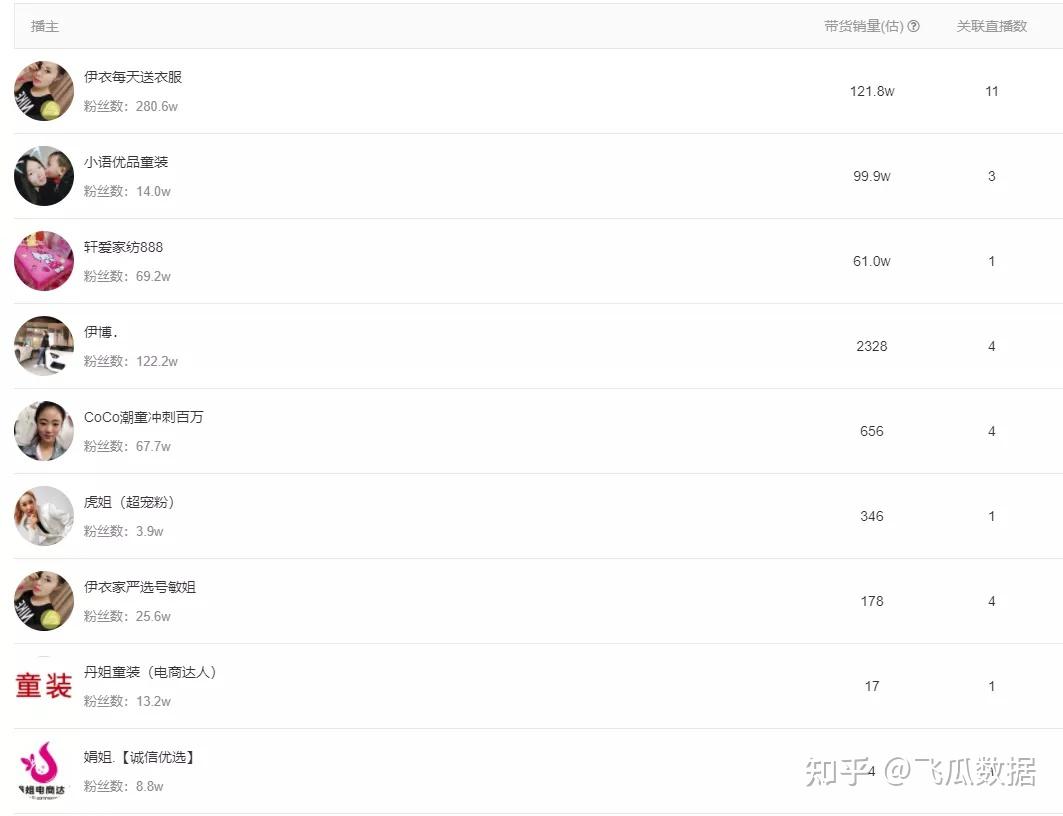The height and width of the screenshot is (816, 1063).
Task: Open the 小语优品童装 name link
Action: [x=126, y=162]
